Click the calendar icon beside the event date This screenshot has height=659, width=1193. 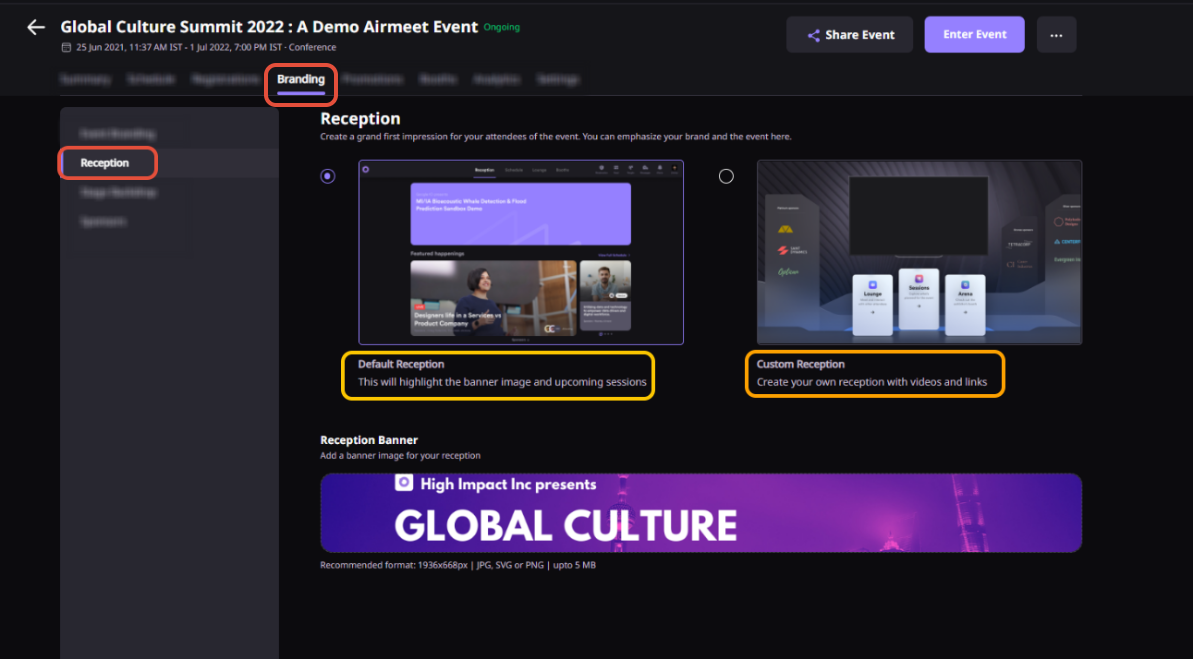[66, 47]
